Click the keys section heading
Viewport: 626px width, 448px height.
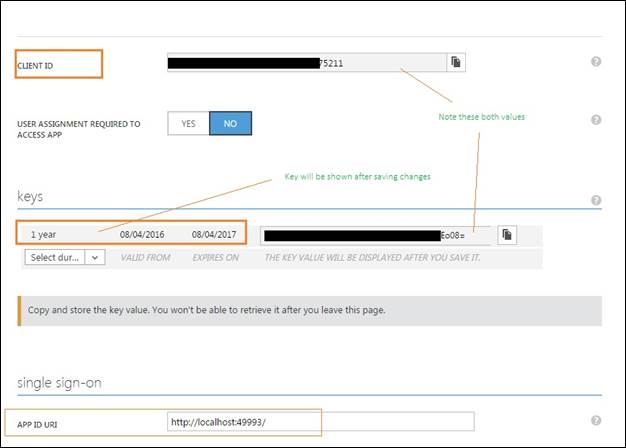point(30,196)
